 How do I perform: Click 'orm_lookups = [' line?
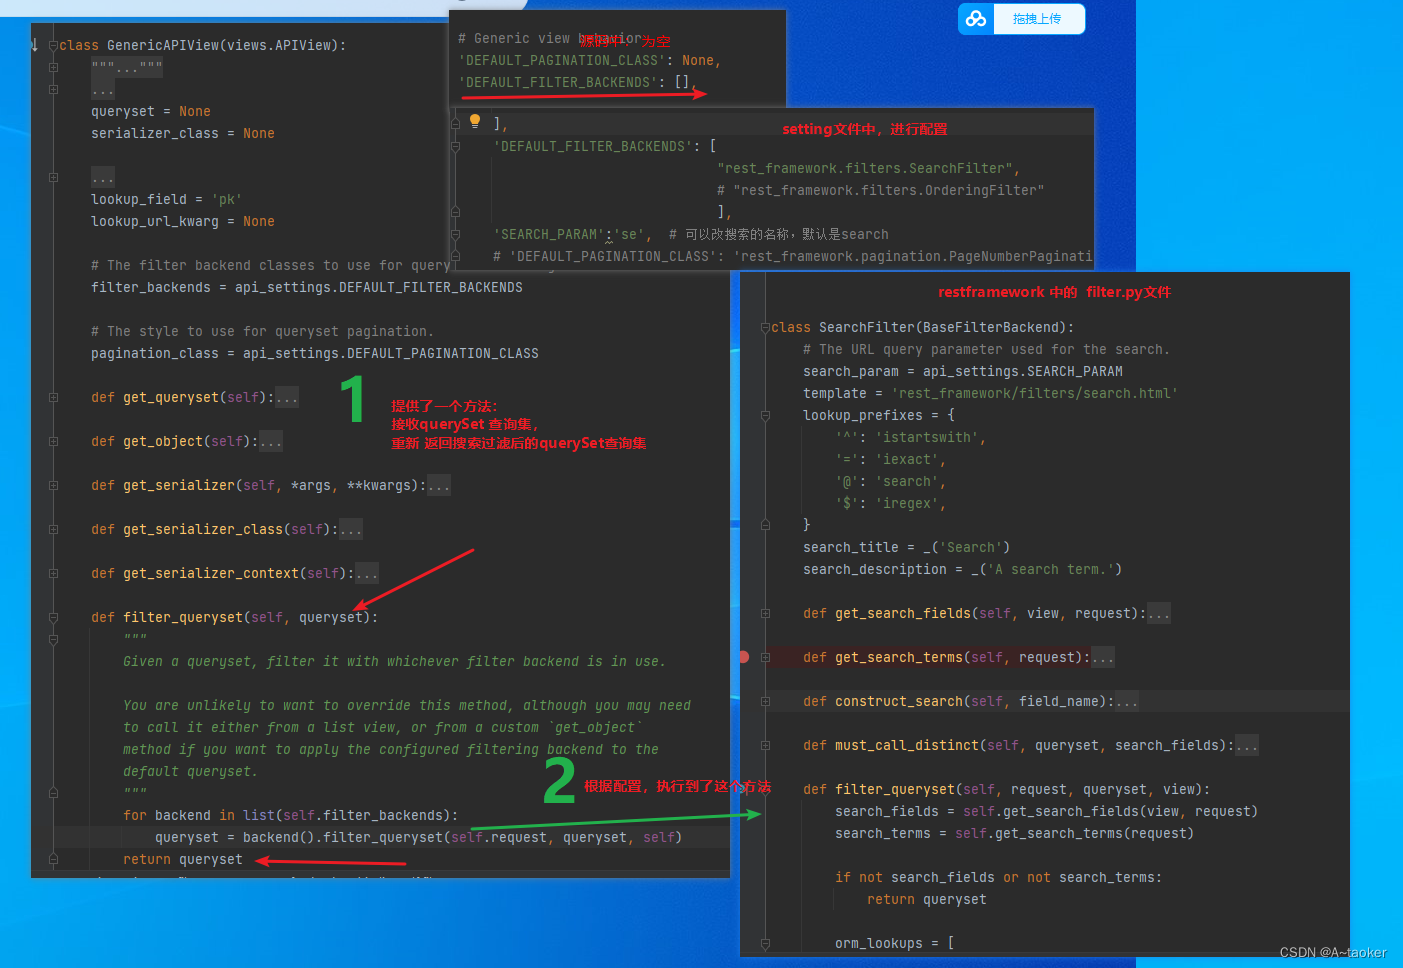(895, 943)
